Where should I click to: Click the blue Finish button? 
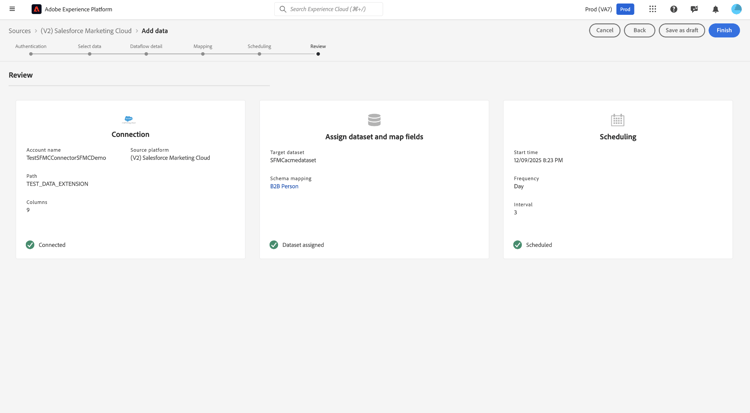[x=724, y=30]
